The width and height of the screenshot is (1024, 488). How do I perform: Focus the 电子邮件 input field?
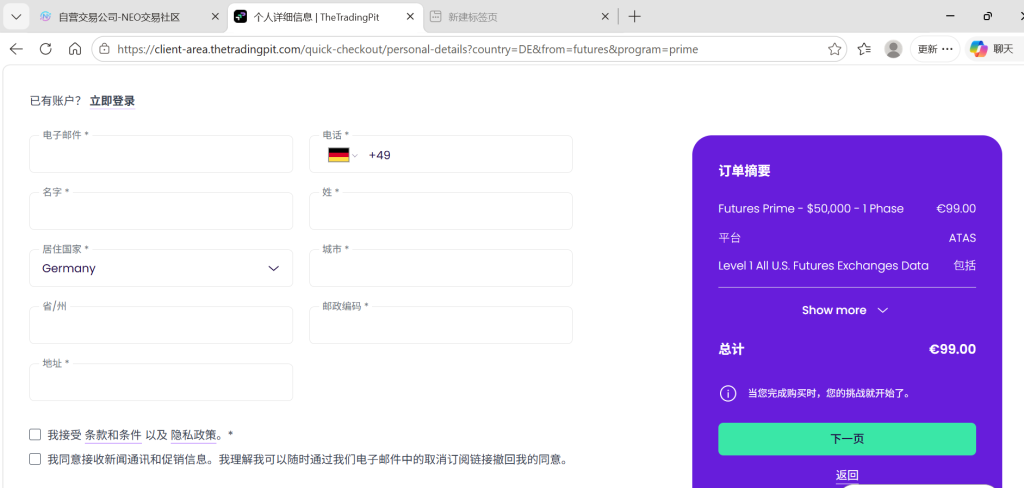(161, 154)
